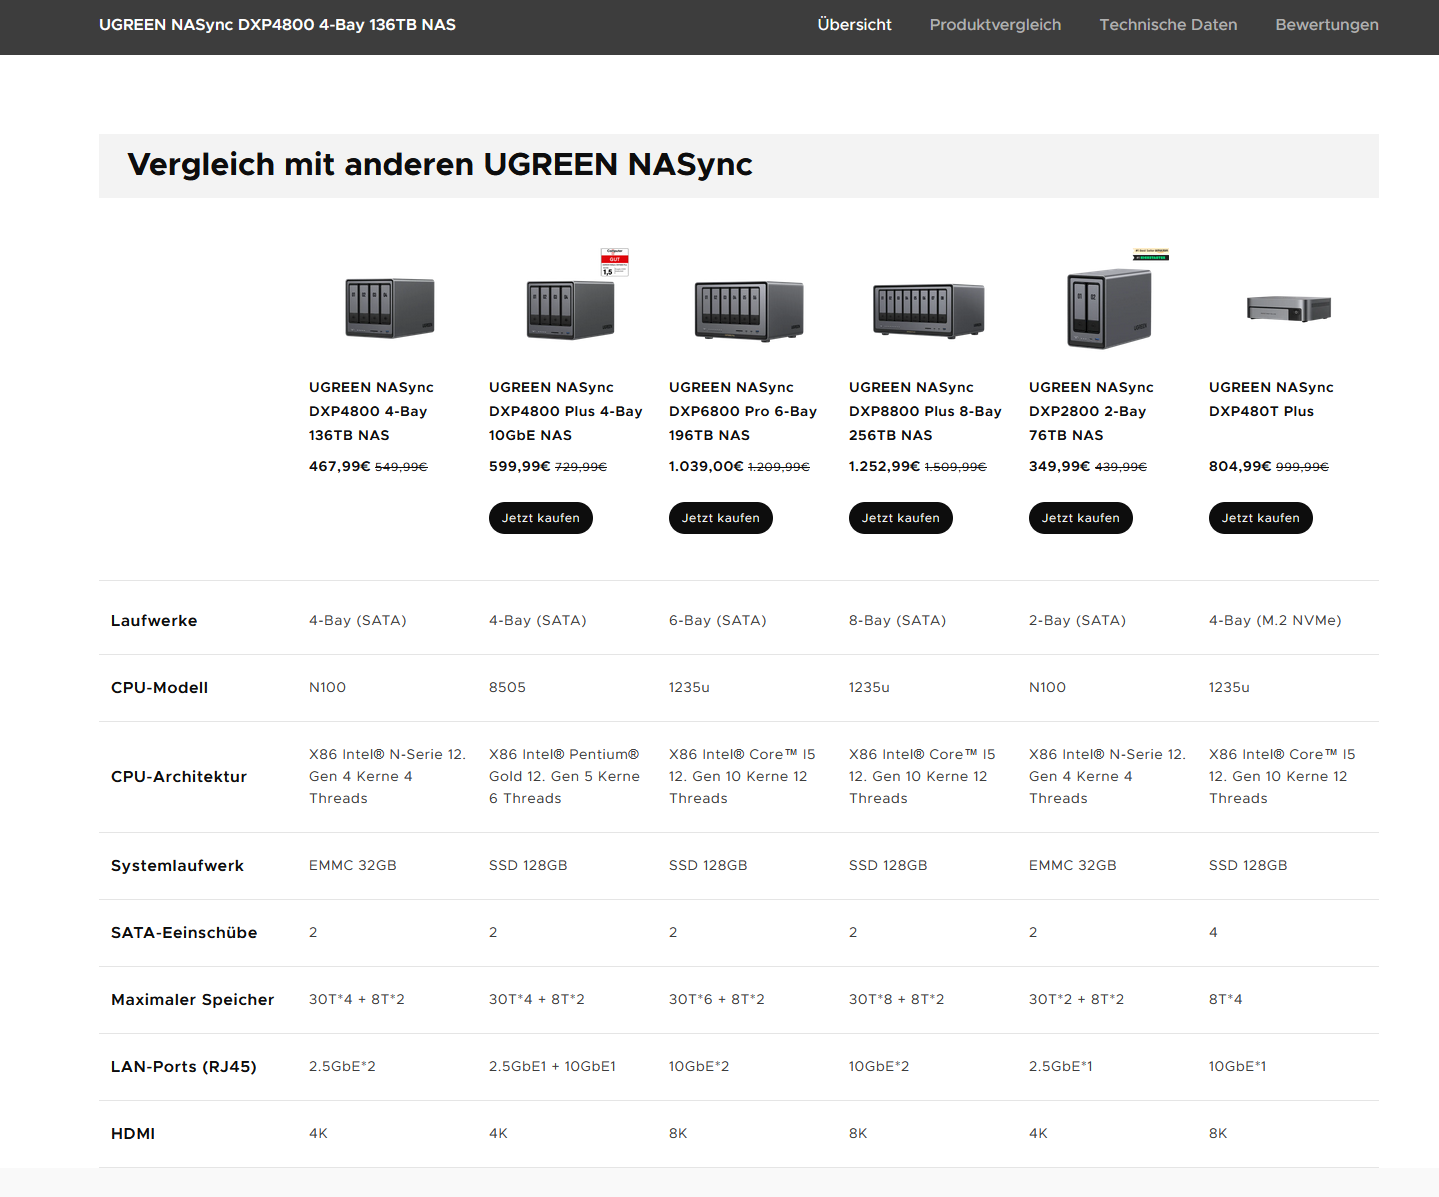The height and width of the screenshot is (1197, 1439).
Task: Open DXP6800 Pro 6-Bay product image
Action: pyautogui.click(x=749, y=311)
